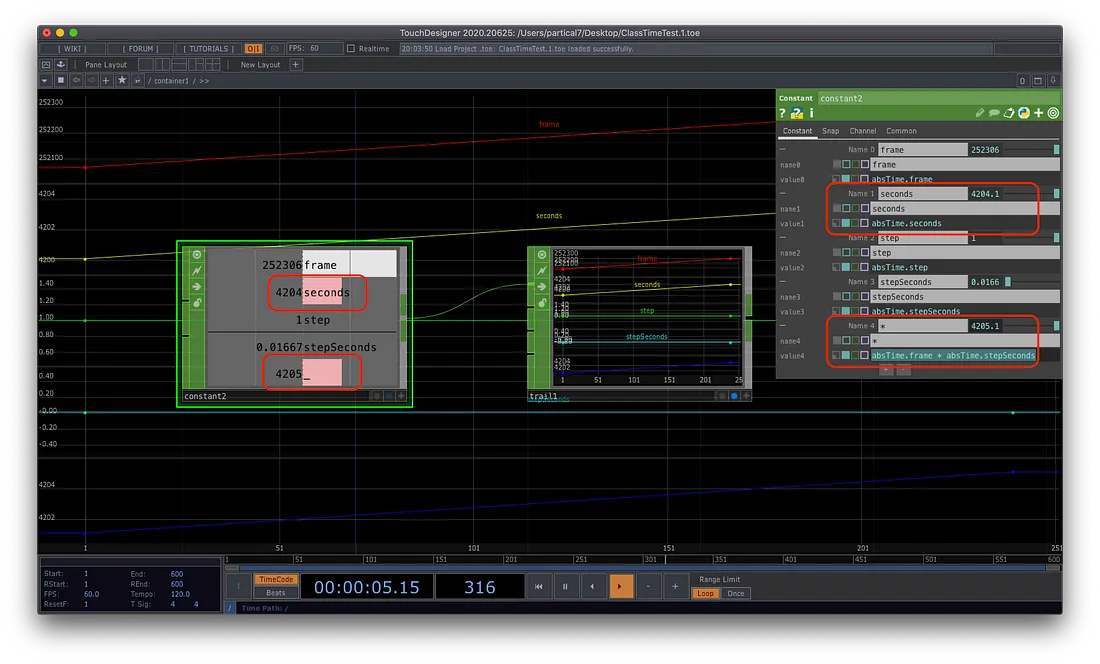
Task: Open the Common parameter tab
Action: [901, 131]
